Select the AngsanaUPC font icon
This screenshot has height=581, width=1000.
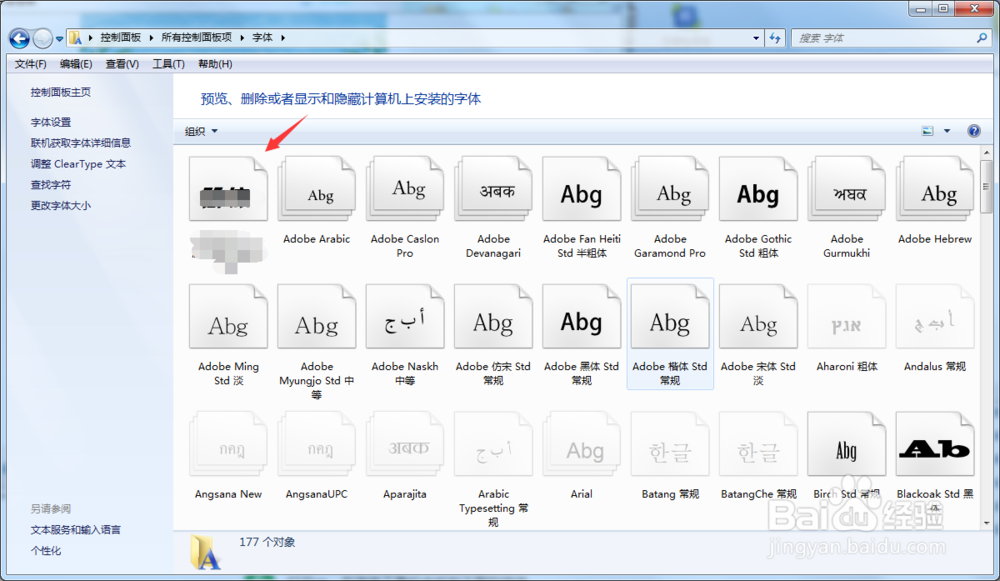click(x=317, y=445)
